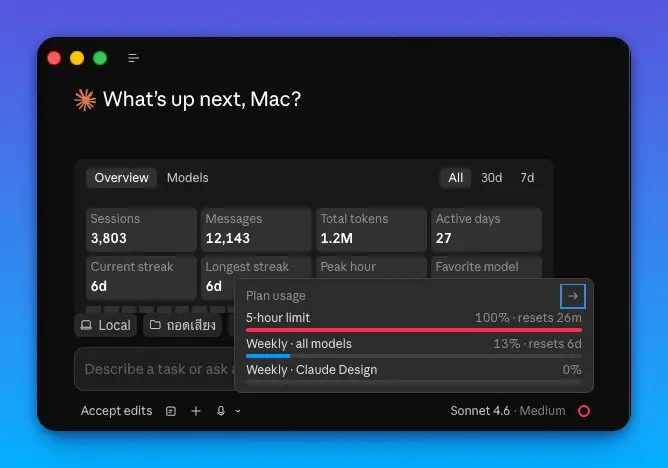668x468 pixels.
Task: Select the All time range
Action: coord(455,178)
